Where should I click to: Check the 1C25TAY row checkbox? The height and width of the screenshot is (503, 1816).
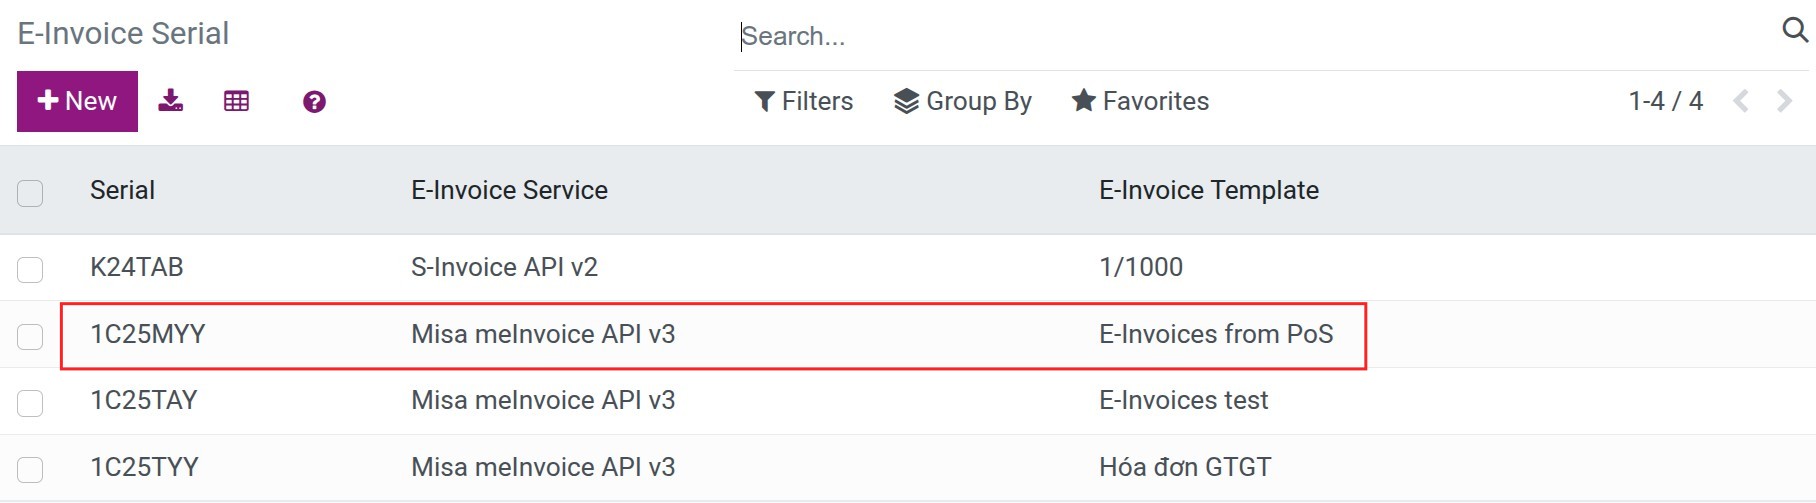[x=30, y=403]
